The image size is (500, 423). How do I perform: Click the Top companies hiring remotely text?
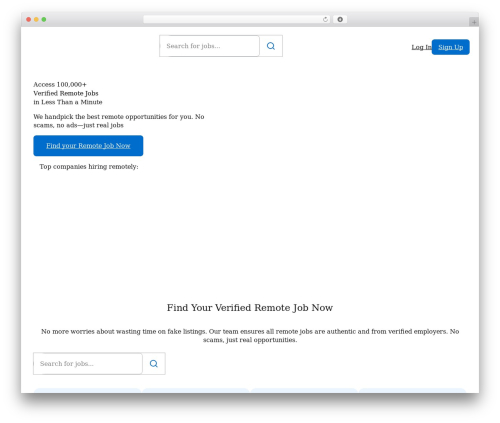[89, 167]
